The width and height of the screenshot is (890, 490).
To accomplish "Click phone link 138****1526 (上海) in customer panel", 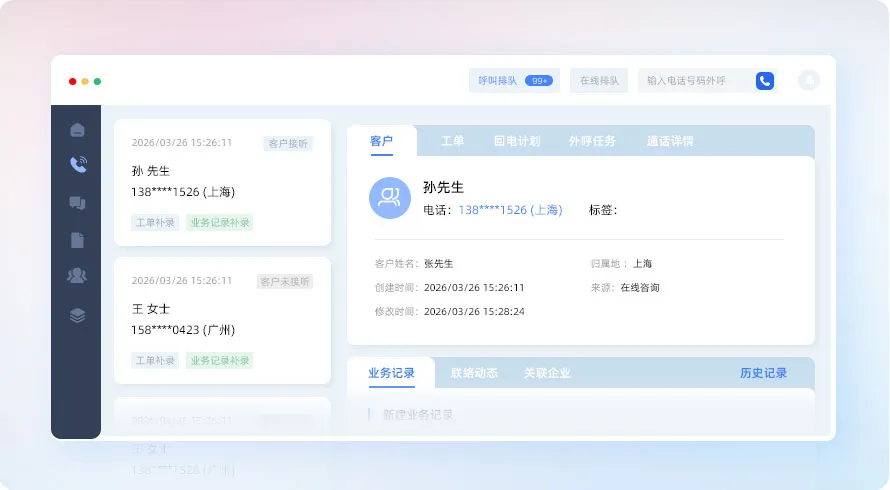I will [510, 210].
